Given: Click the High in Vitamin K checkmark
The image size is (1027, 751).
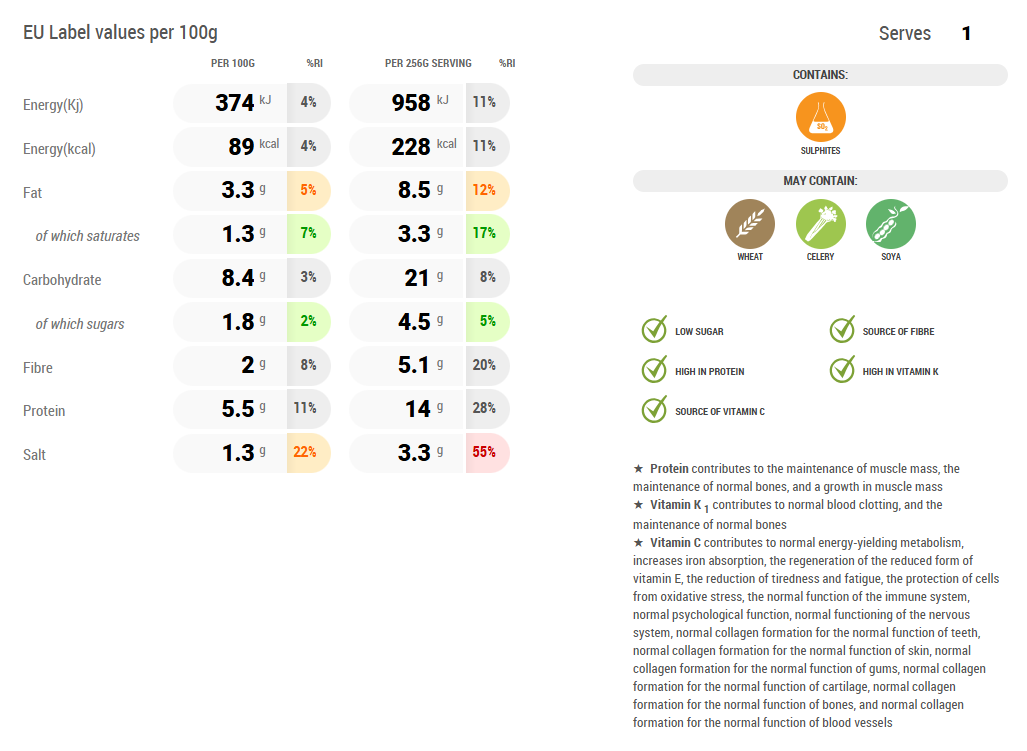Looking at the screenshot, I should coord(842,370).
